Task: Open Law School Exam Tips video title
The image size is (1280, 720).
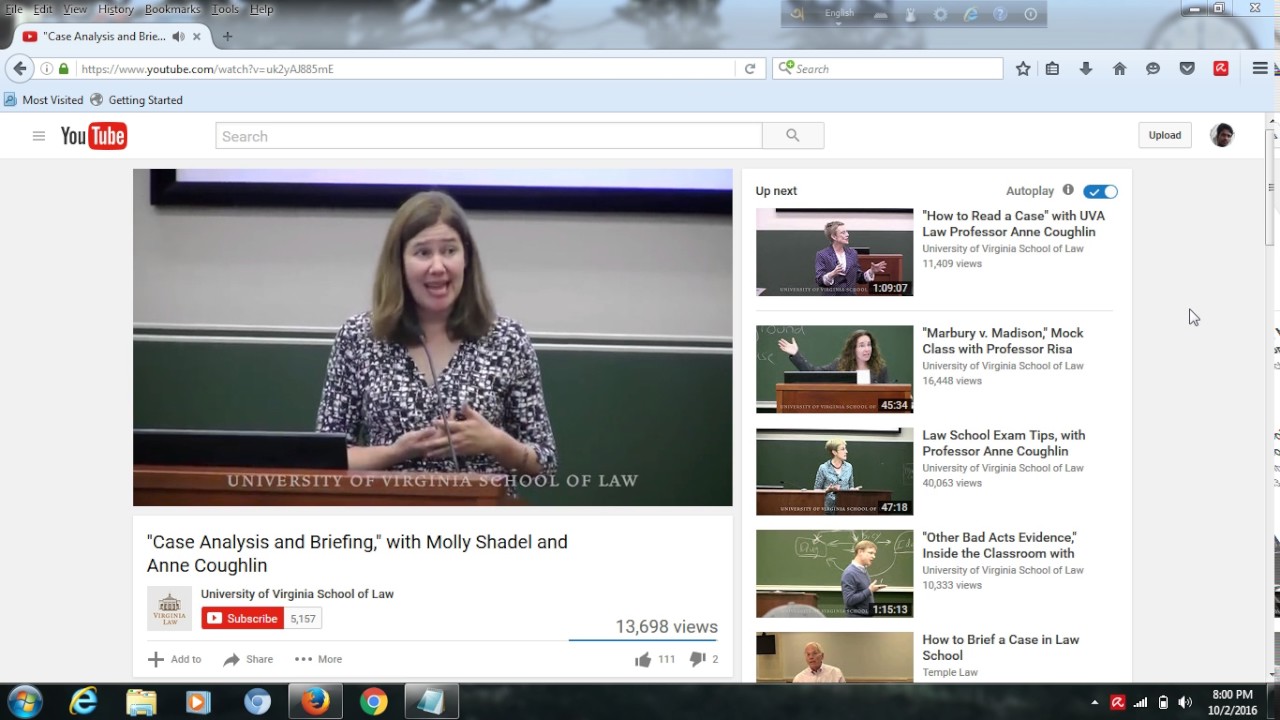Action: click(1003, 443)
